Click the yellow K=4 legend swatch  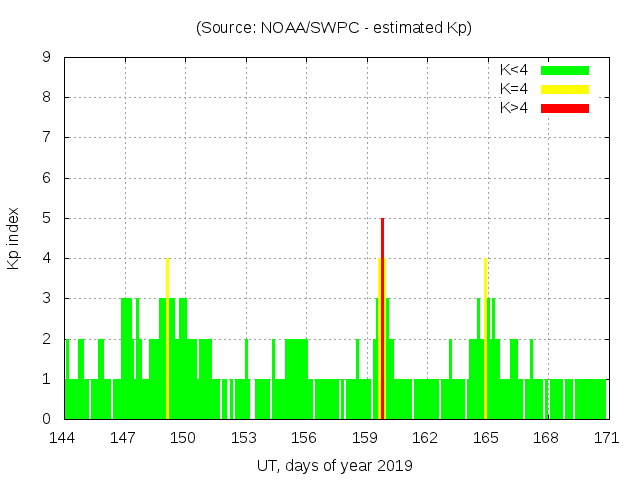[x=565, y=89]
